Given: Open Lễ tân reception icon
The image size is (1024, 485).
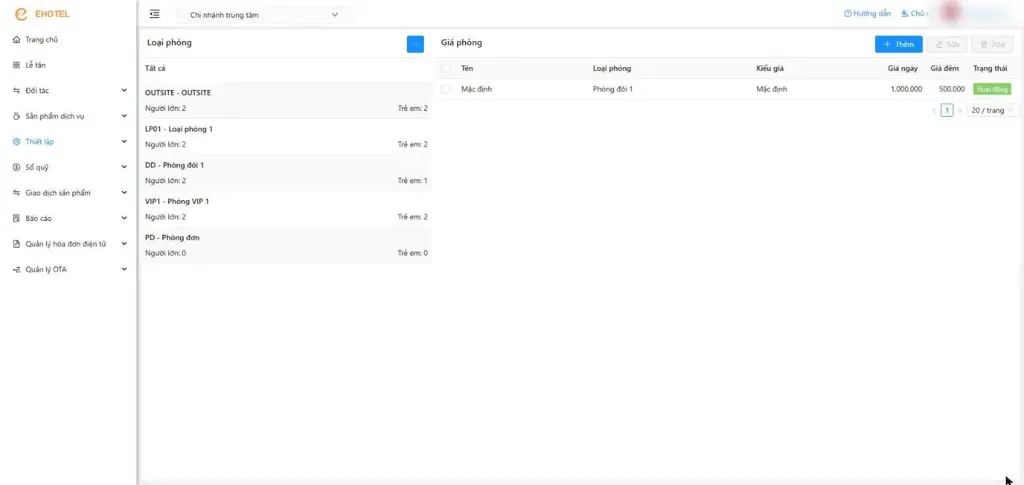Looking at the screenshot, I should point(17,65).
